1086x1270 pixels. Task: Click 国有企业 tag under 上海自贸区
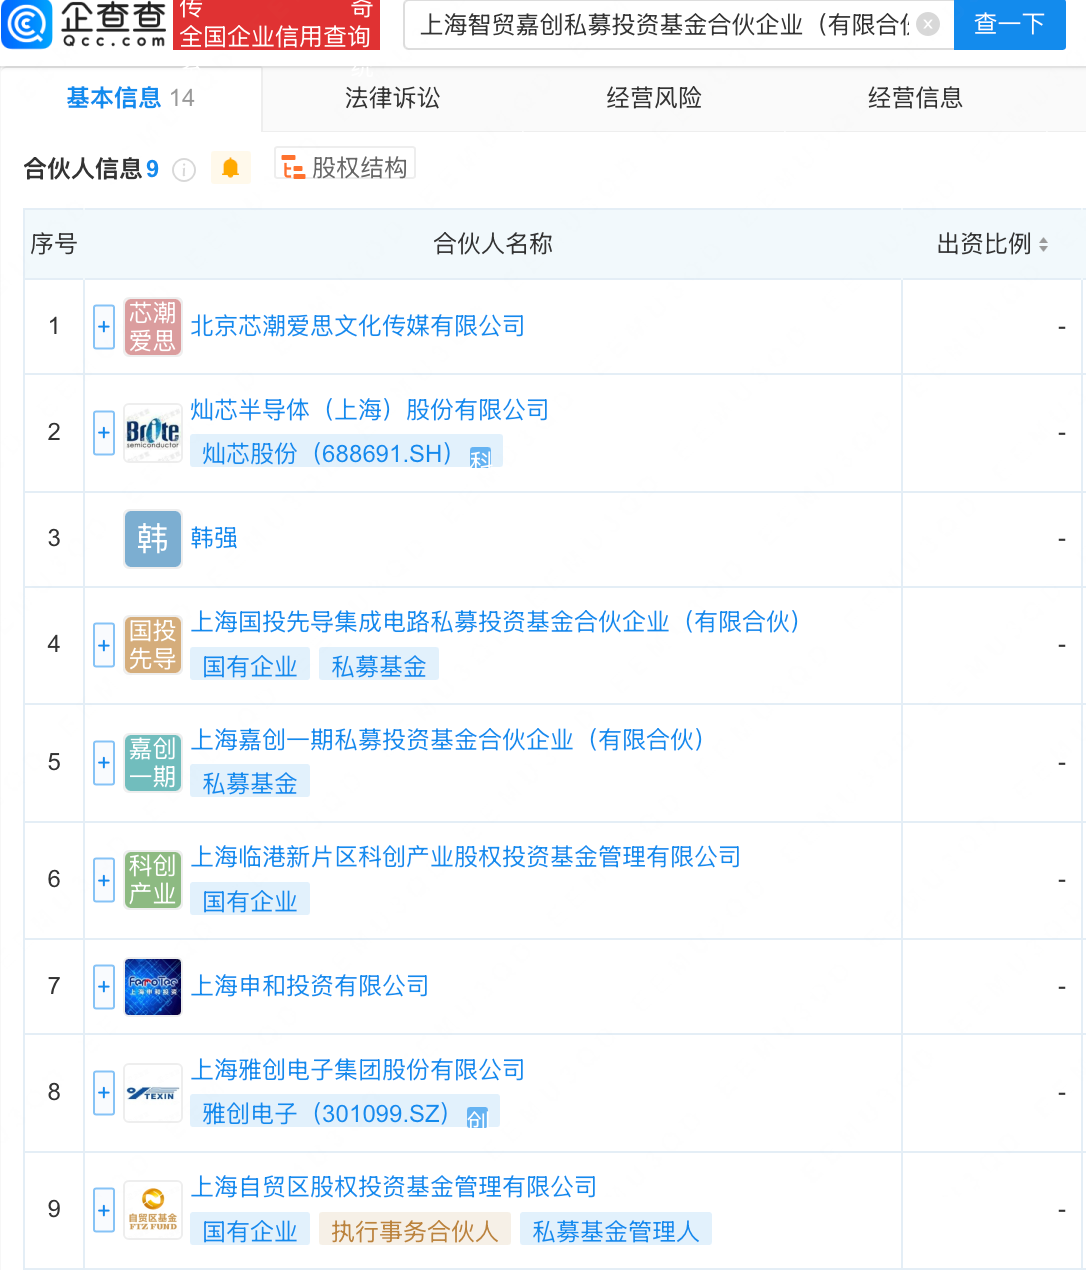click(250, 1231)
